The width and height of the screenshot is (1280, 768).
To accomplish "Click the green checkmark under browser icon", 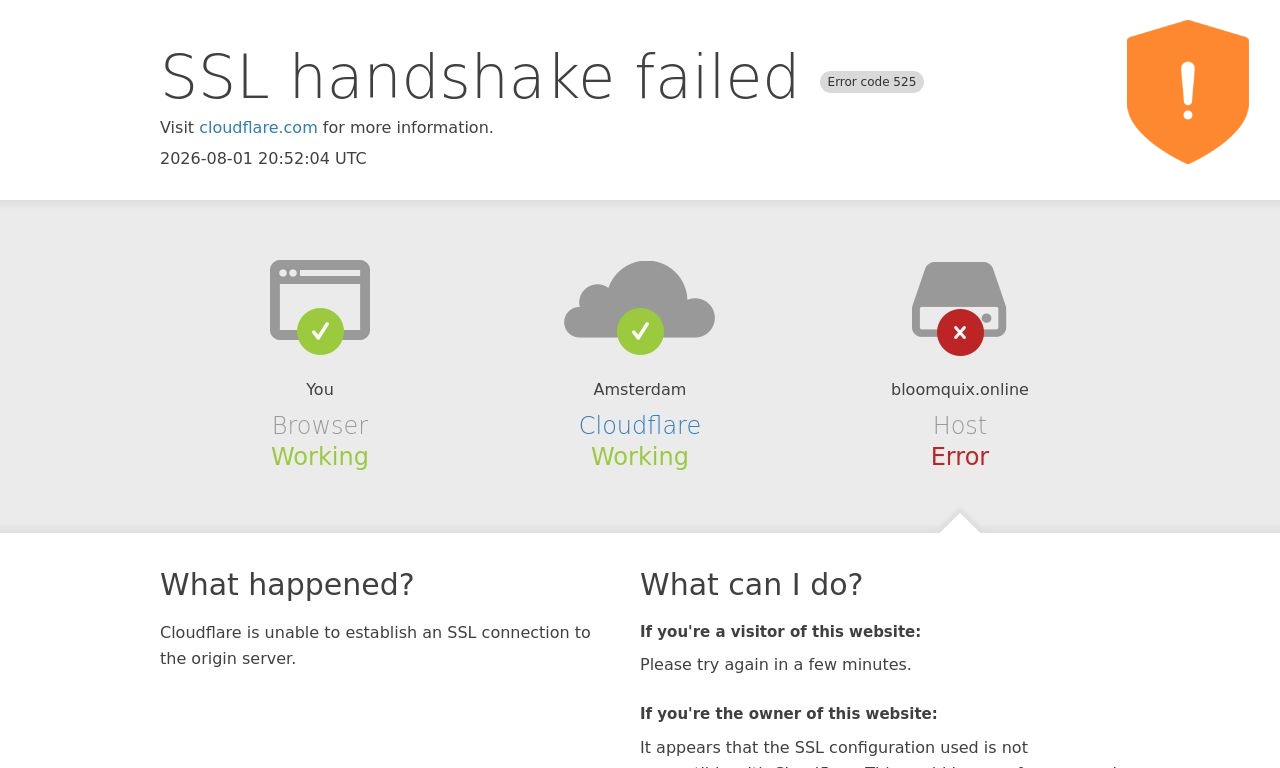I will pyautogui.click(x=320, y=331).
